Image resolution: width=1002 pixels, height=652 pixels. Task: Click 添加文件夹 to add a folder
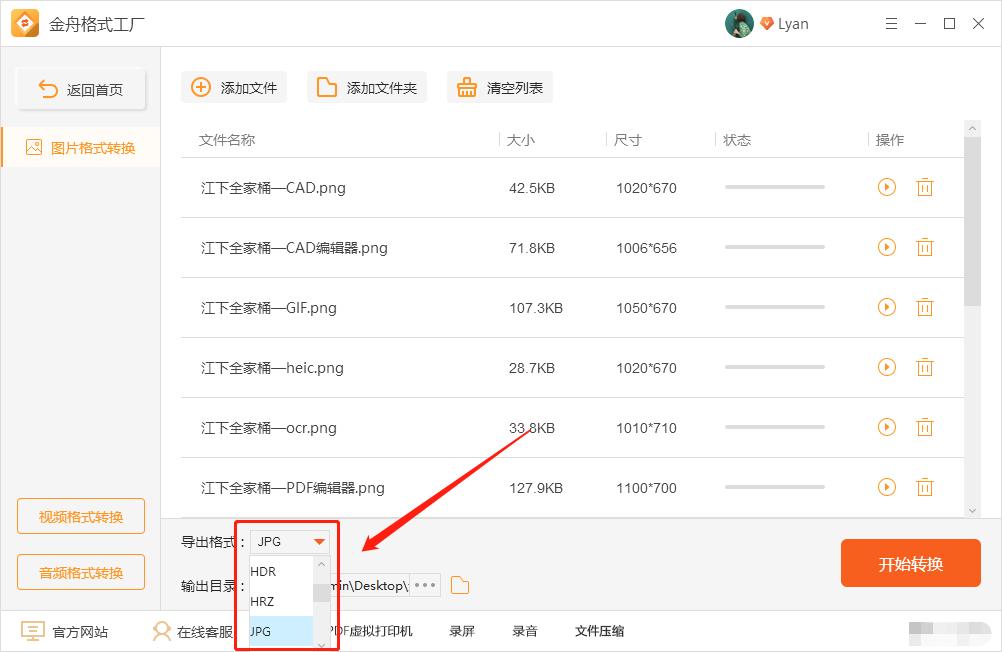tap(367, 88)
